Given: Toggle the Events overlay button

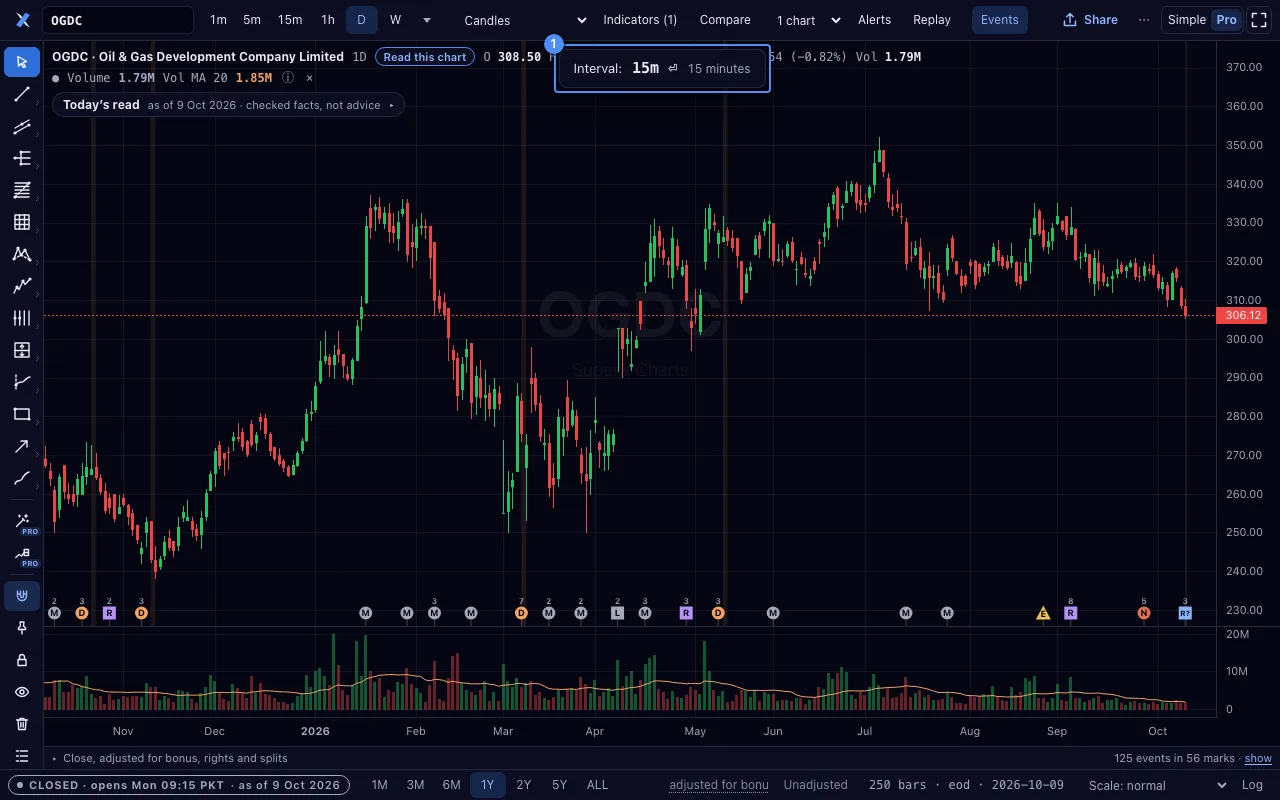Looking at the screenshot, I should pyautogui.click(x=999, y=20).
